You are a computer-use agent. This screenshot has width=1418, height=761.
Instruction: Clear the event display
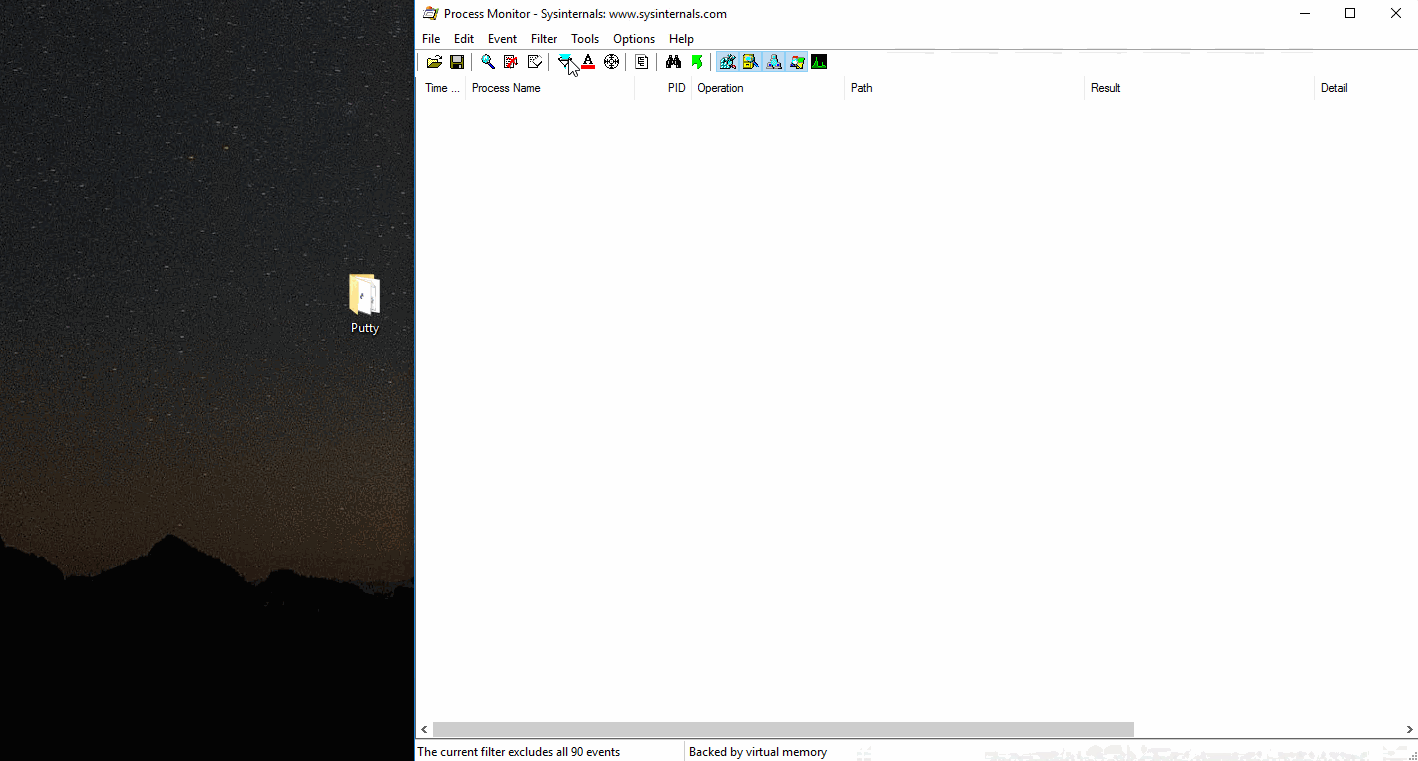tap(535, 62)
